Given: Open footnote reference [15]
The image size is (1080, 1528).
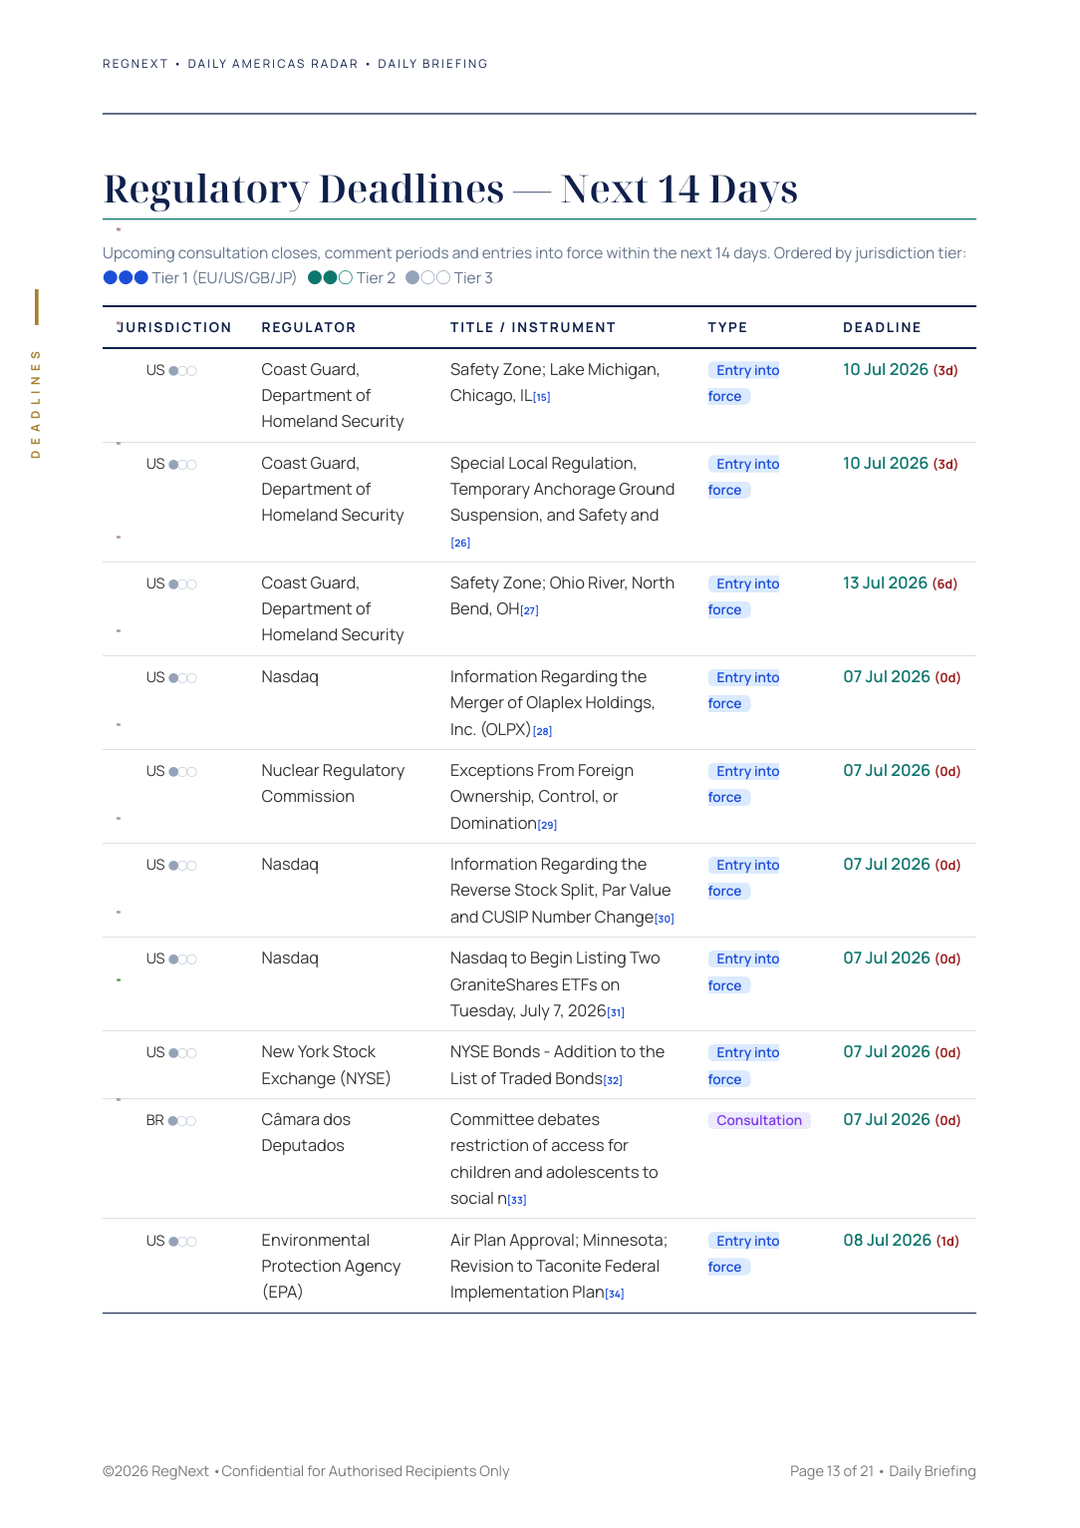Looking at the screenshot, I should point(542,397).
